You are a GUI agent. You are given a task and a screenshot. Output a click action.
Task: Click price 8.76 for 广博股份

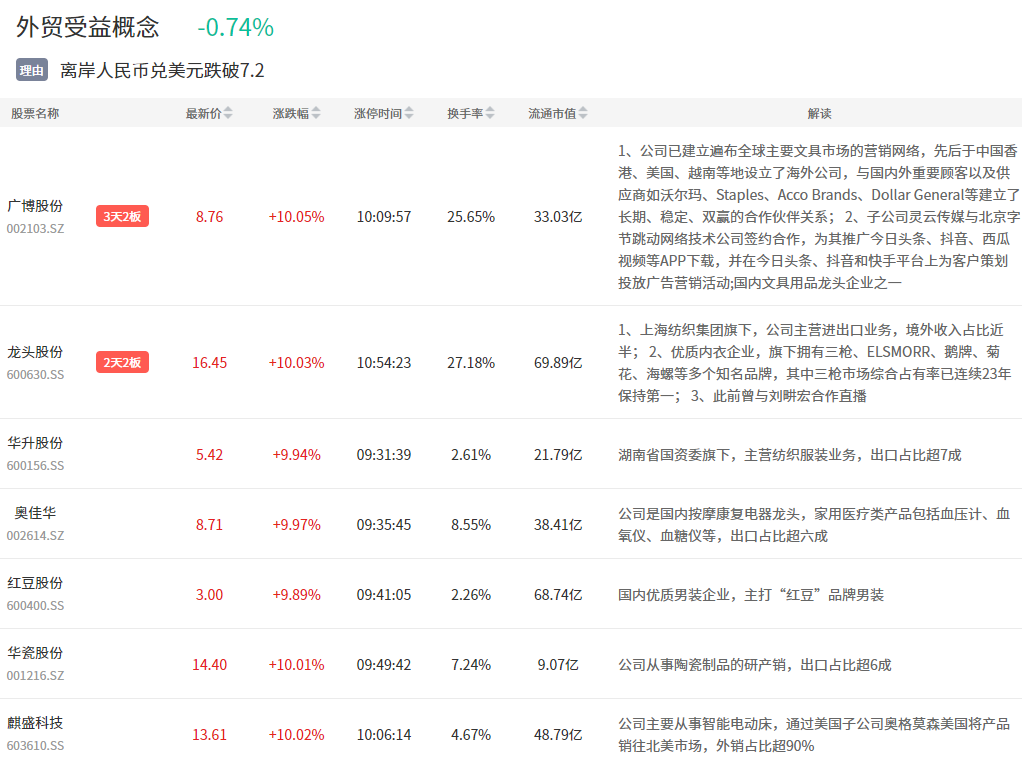[x=209, y=217]
